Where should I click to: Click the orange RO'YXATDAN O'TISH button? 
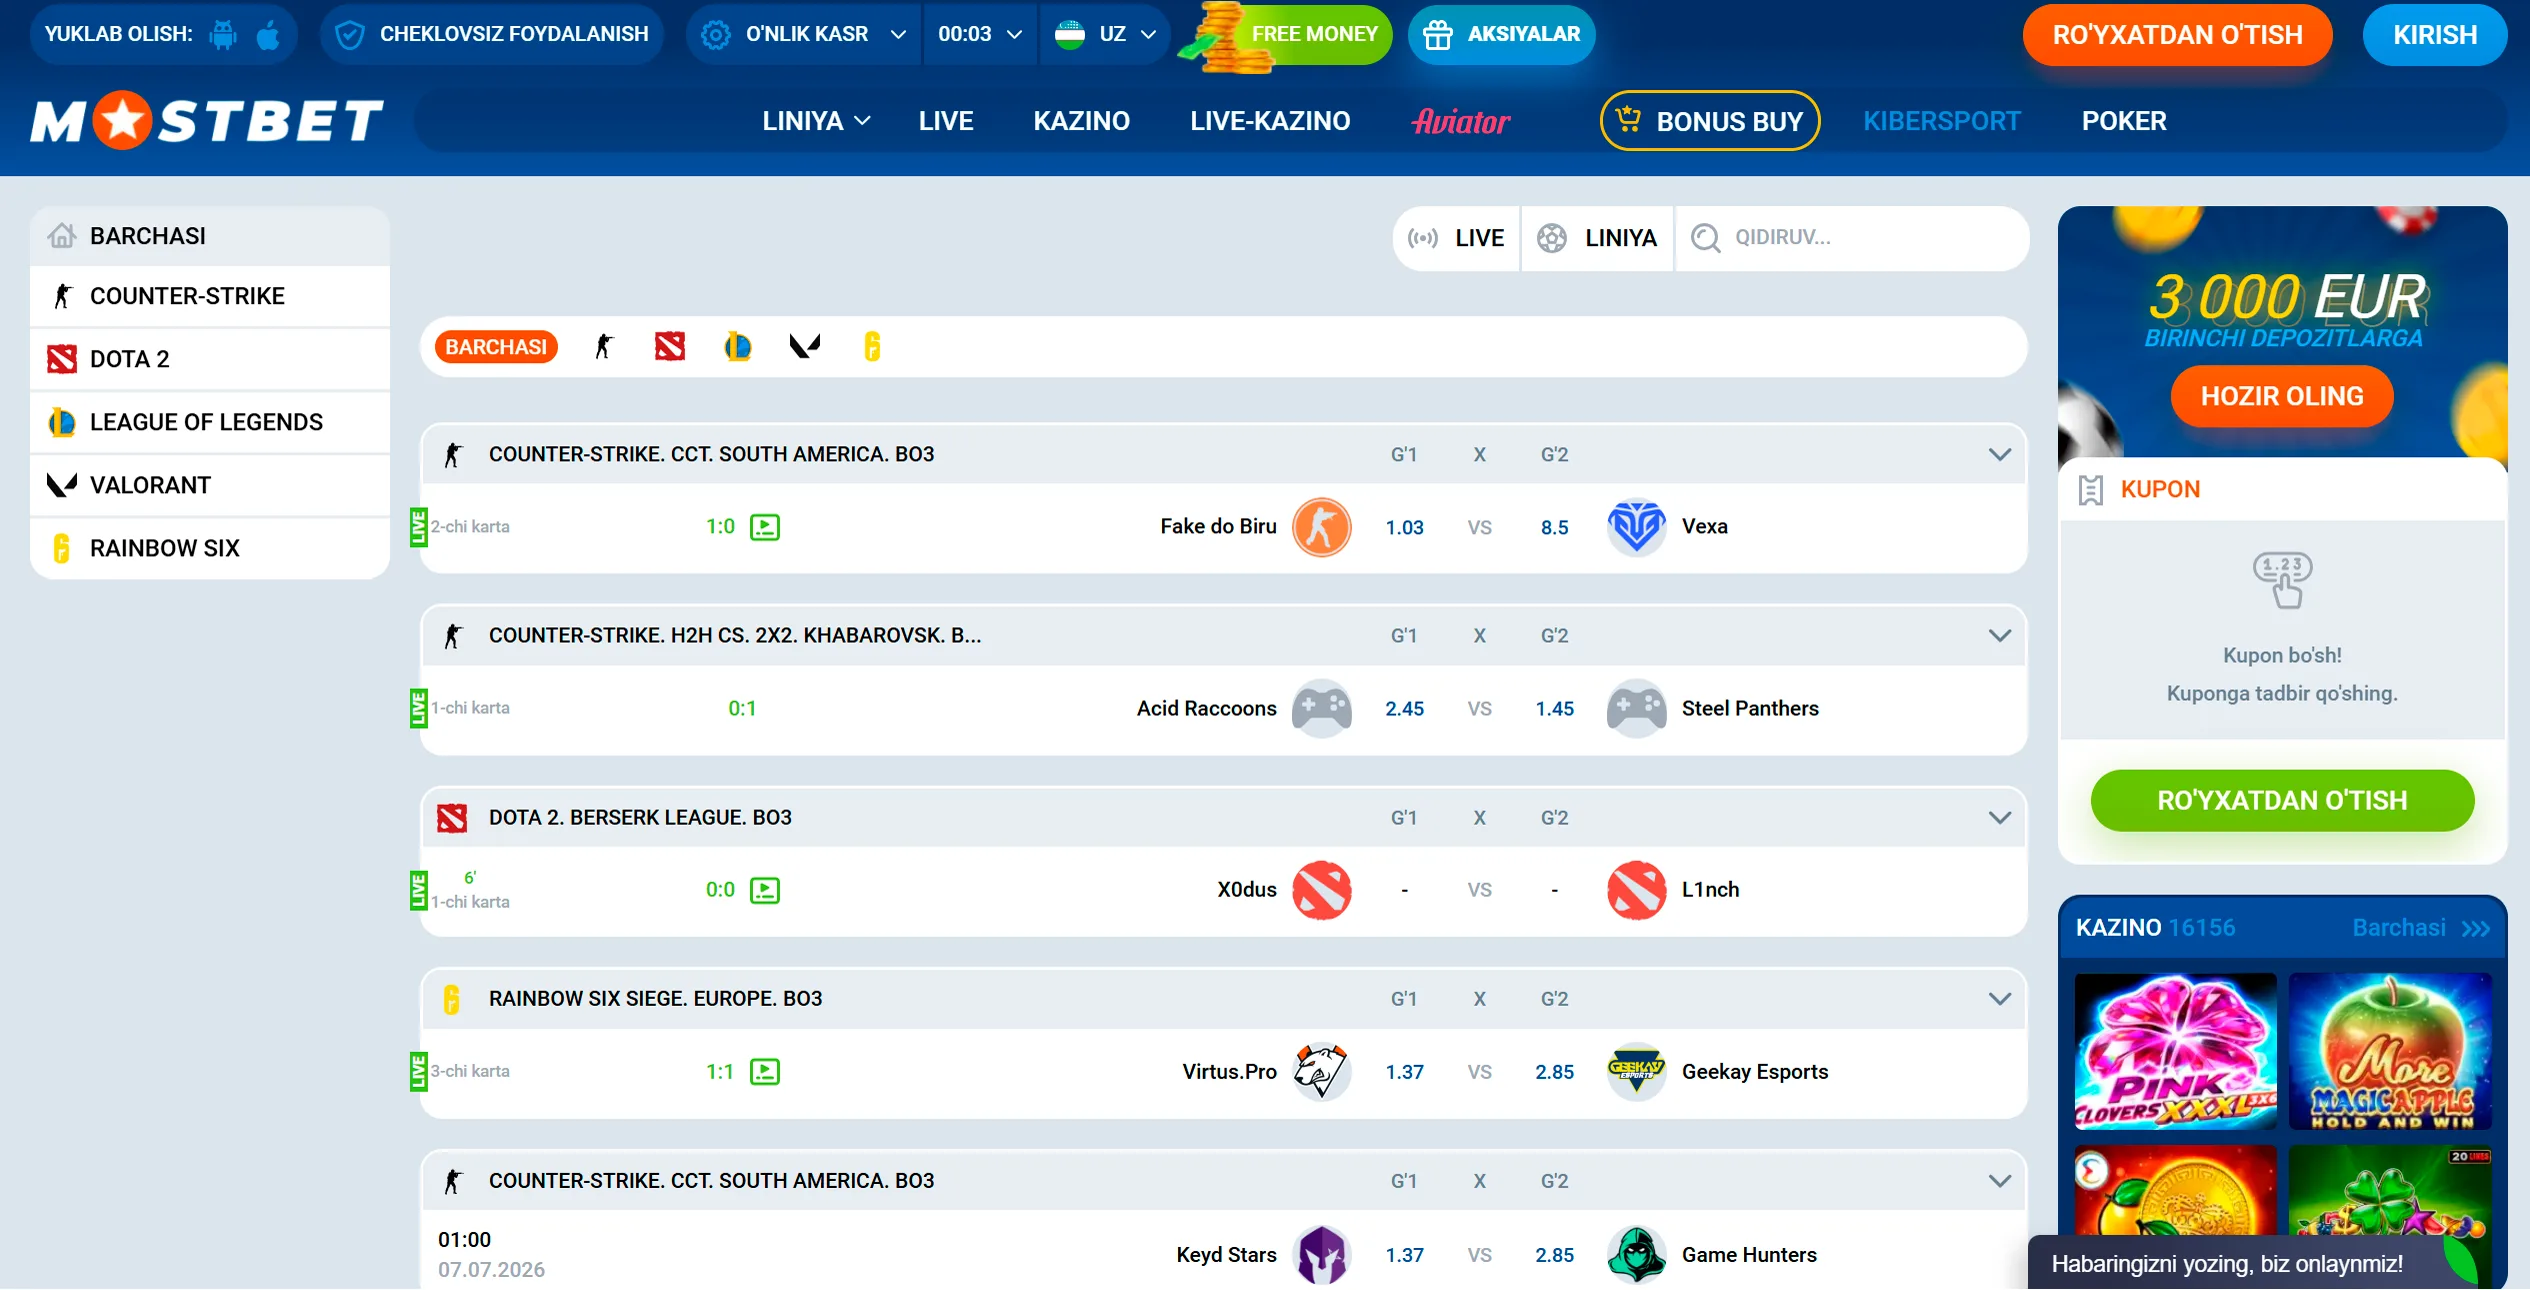click(x=2177, y=35)
